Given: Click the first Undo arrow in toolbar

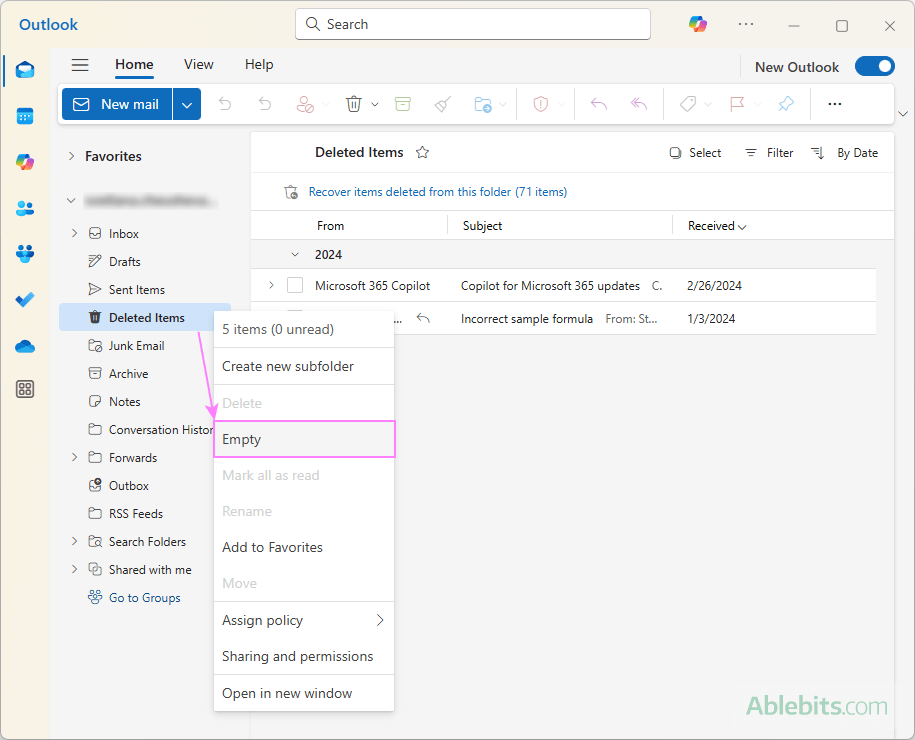Looking at the screenshot, I should pos(225,104).
